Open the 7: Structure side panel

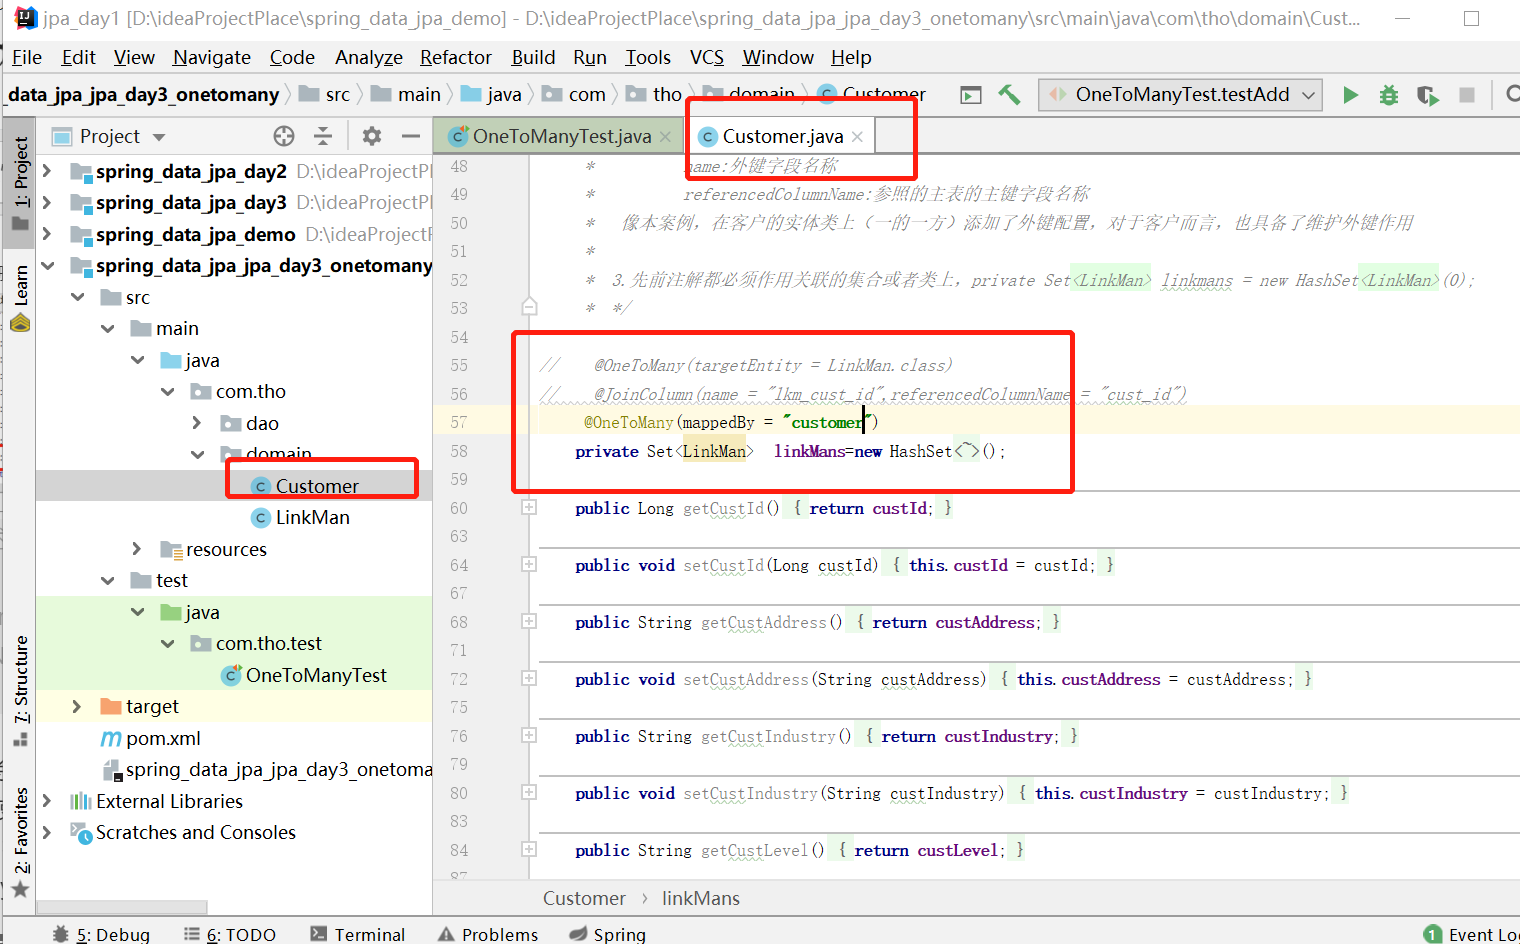point(20,690)
